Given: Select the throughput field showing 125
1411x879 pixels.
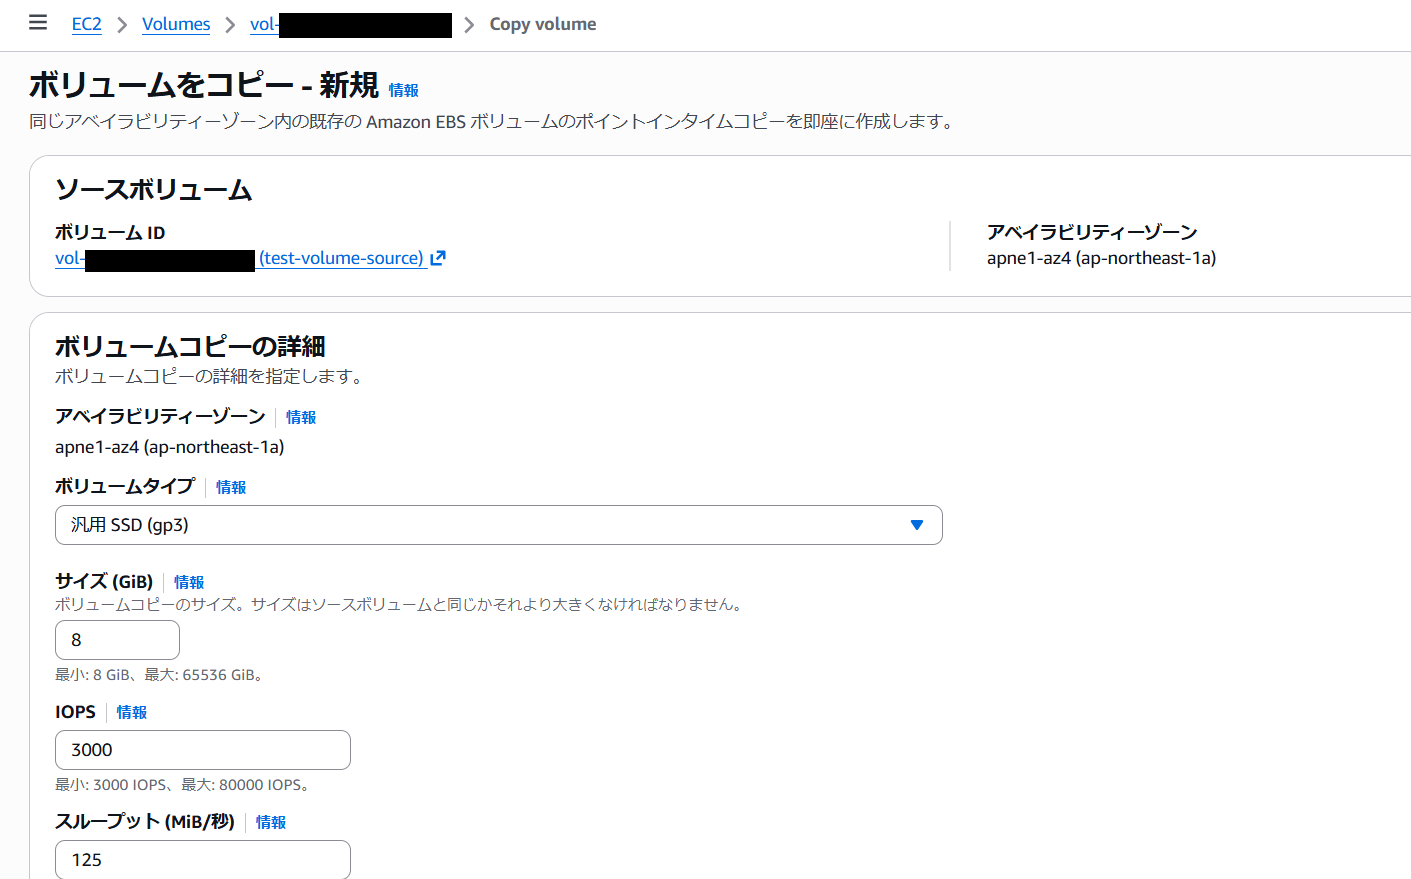Looking at the screenshot, I should [x=202, y=859].
